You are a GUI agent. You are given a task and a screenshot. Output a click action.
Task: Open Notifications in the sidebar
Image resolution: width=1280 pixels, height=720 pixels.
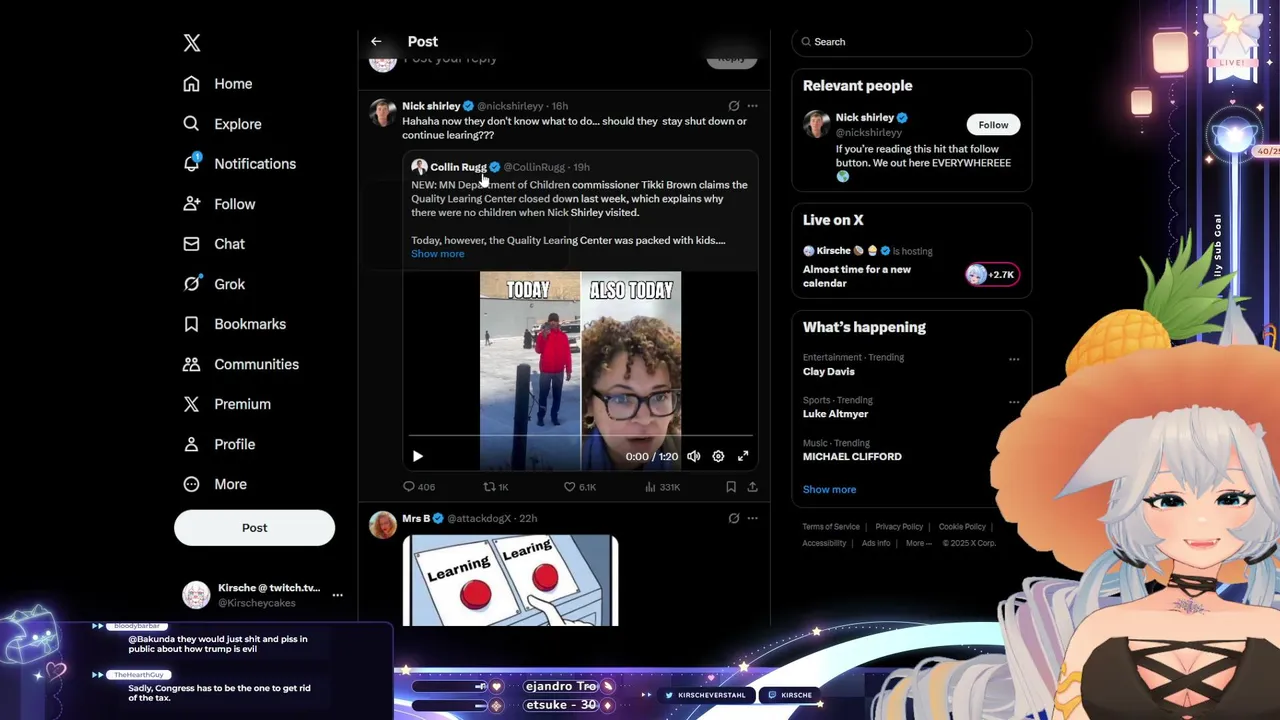point(255,164)
